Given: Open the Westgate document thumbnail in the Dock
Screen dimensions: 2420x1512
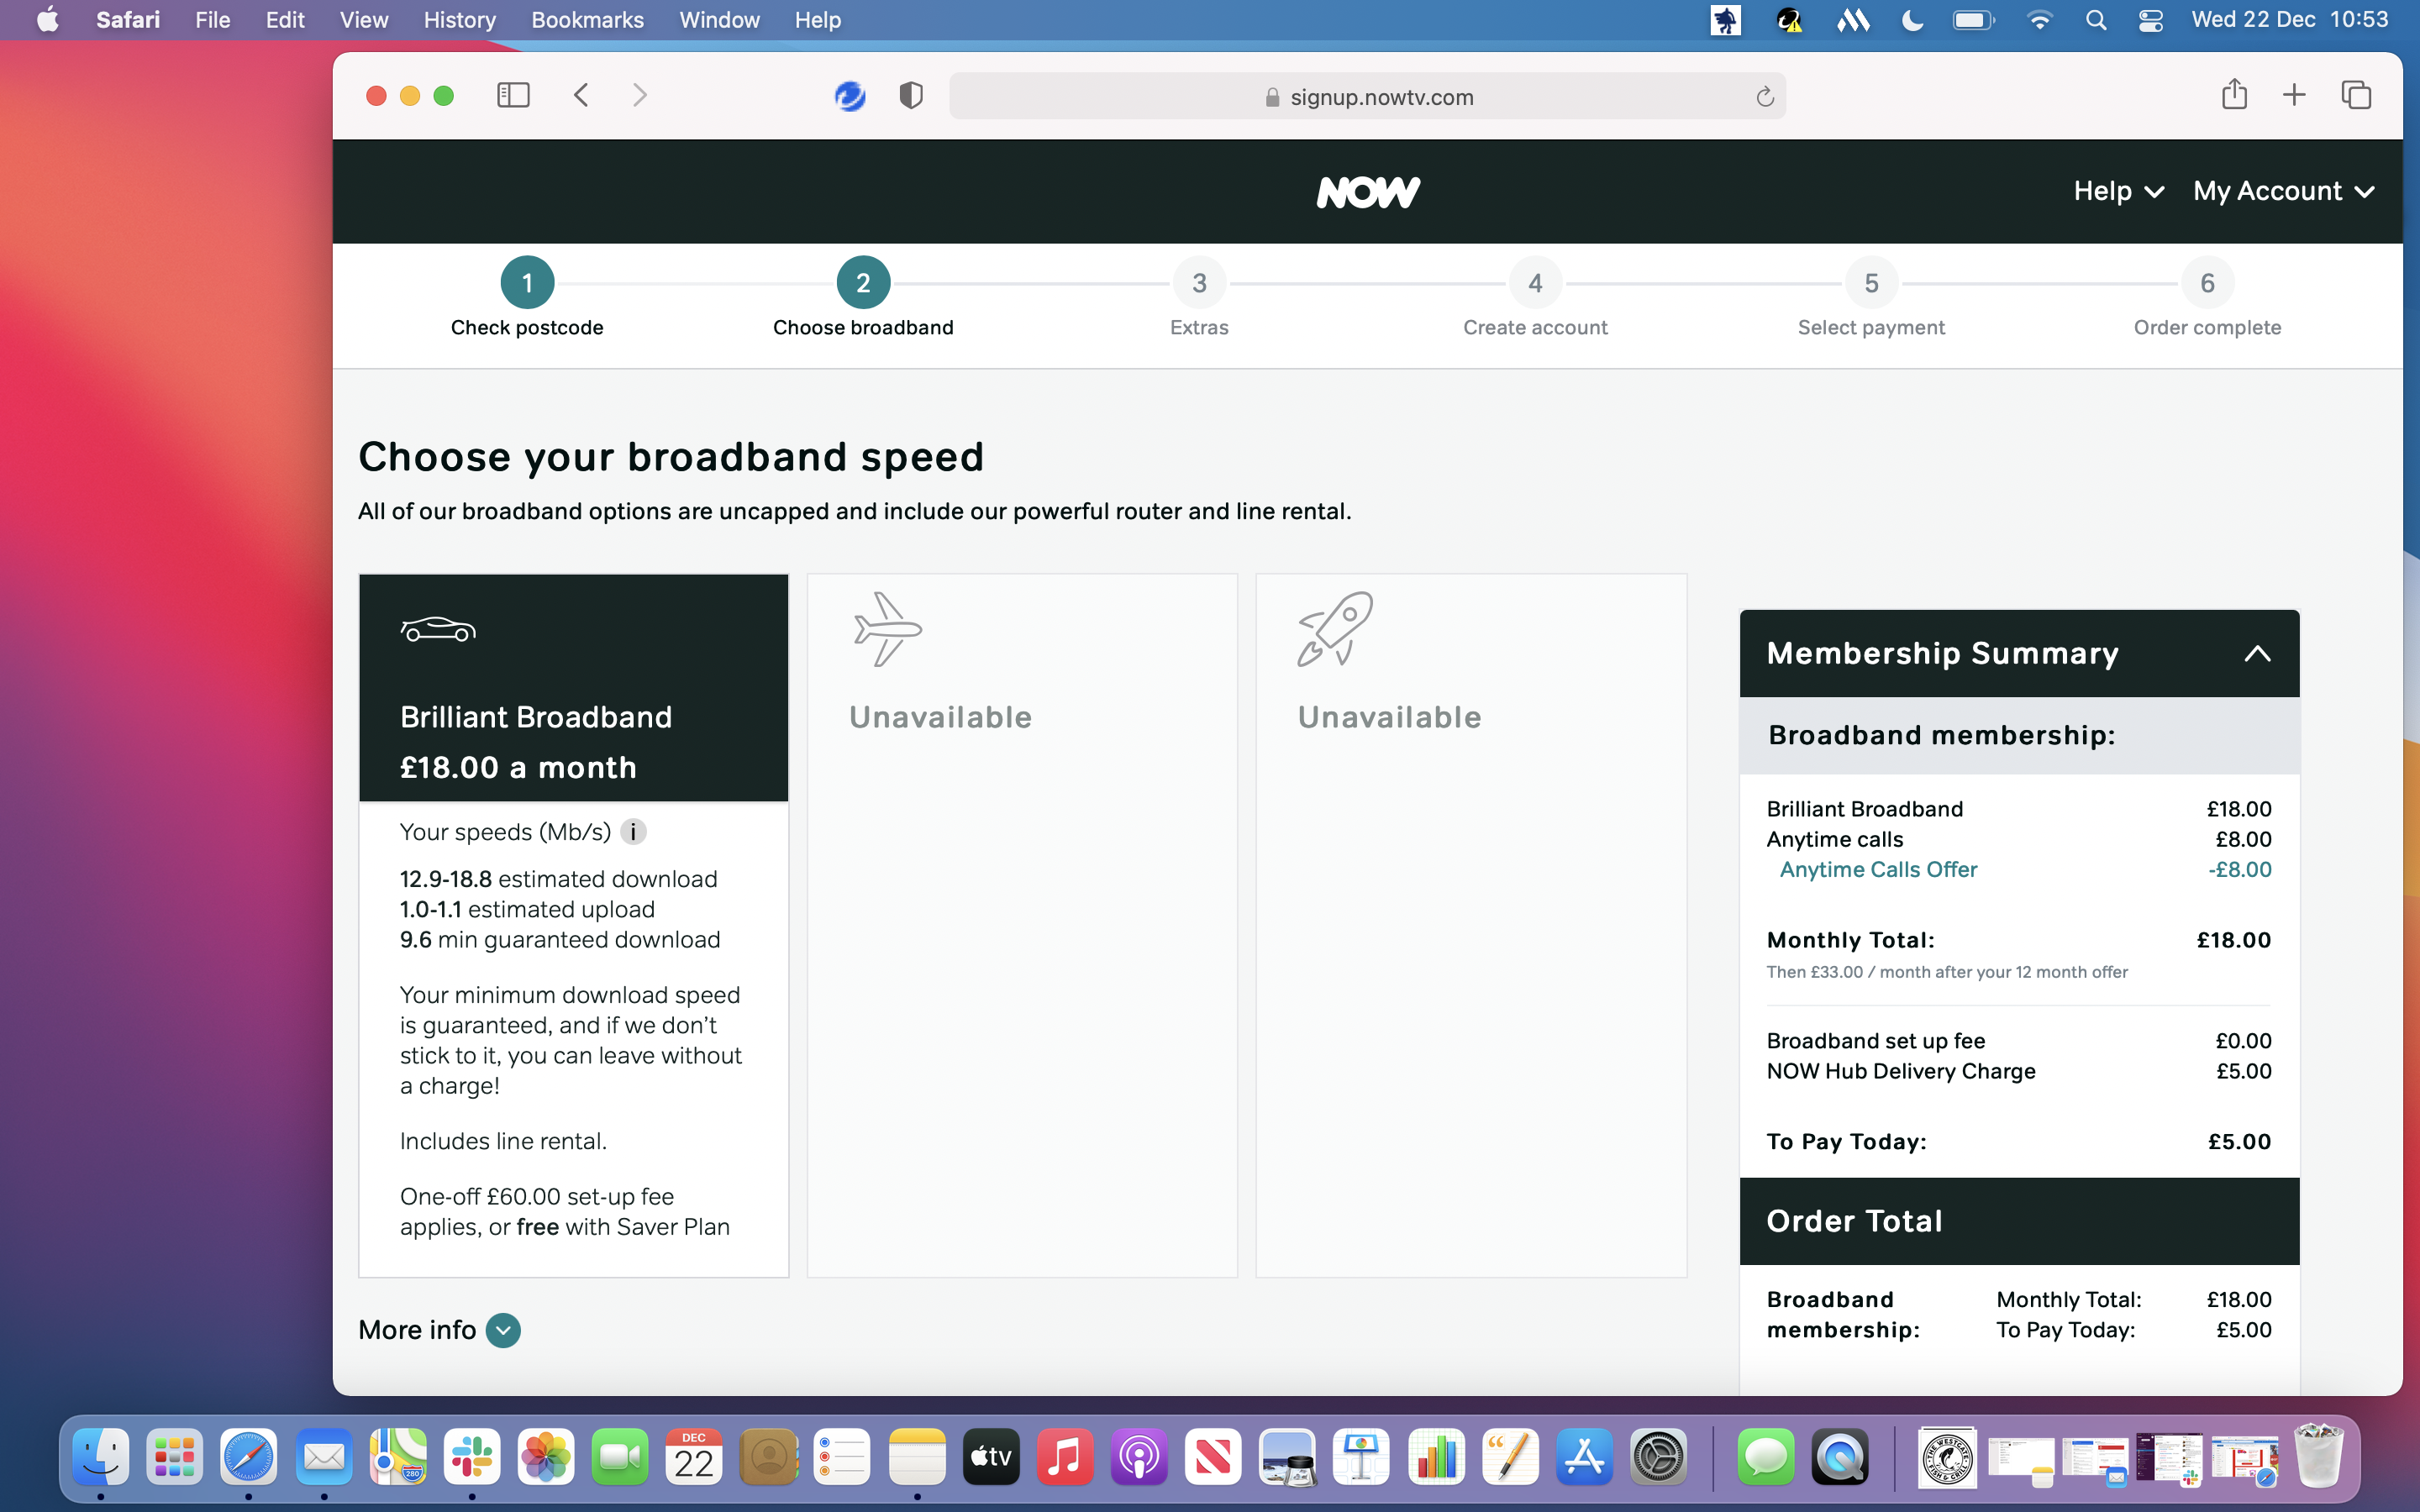Looking at the screenshot, I should [1946, 1456].
